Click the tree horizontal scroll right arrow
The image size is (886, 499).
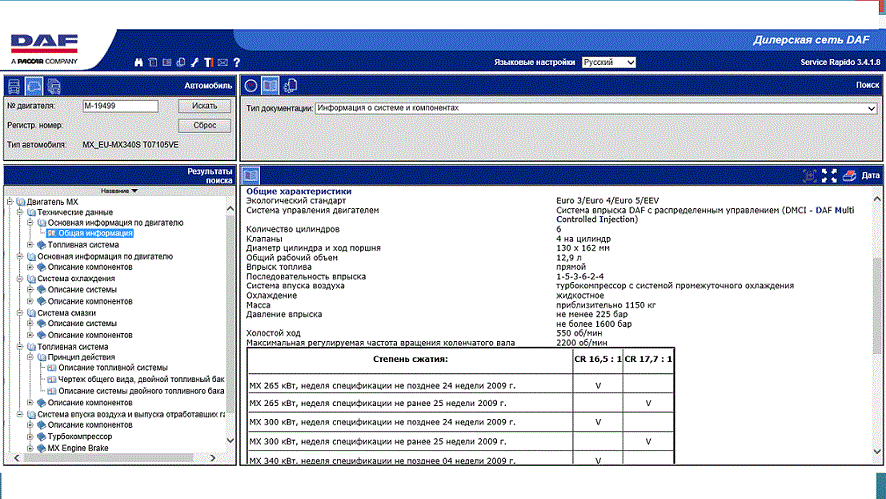[212, 458]
